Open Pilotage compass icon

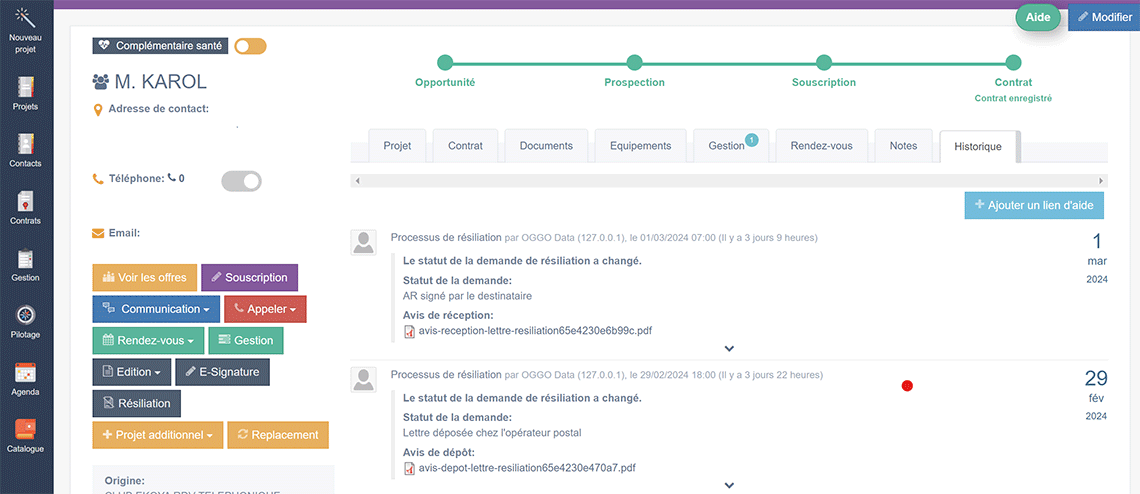(x=26, y=317)
